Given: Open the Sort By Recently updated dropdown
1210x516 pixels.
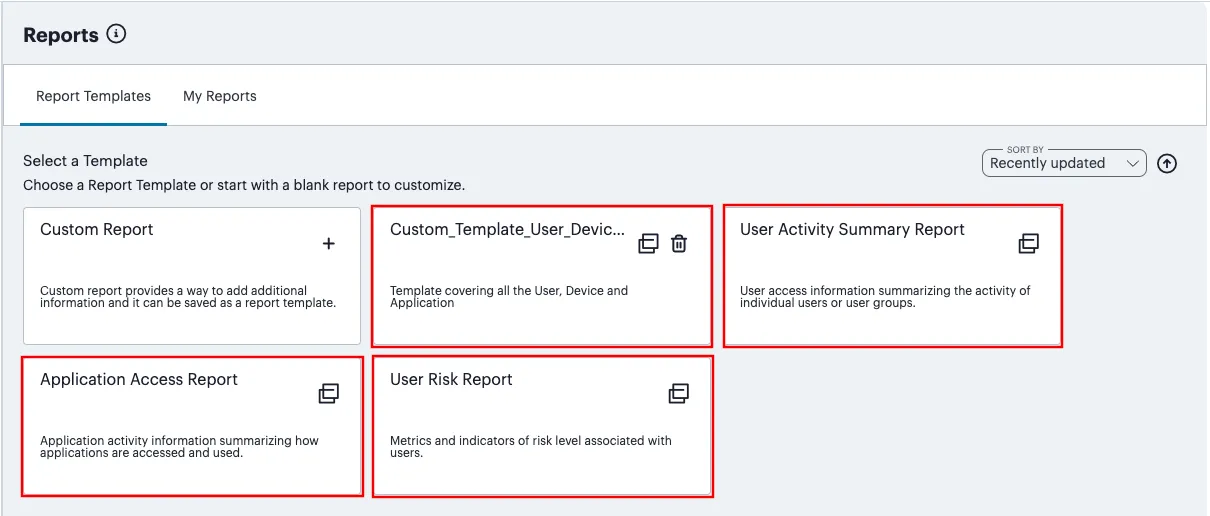Looking at the screenshot, I should point(1064,163).
